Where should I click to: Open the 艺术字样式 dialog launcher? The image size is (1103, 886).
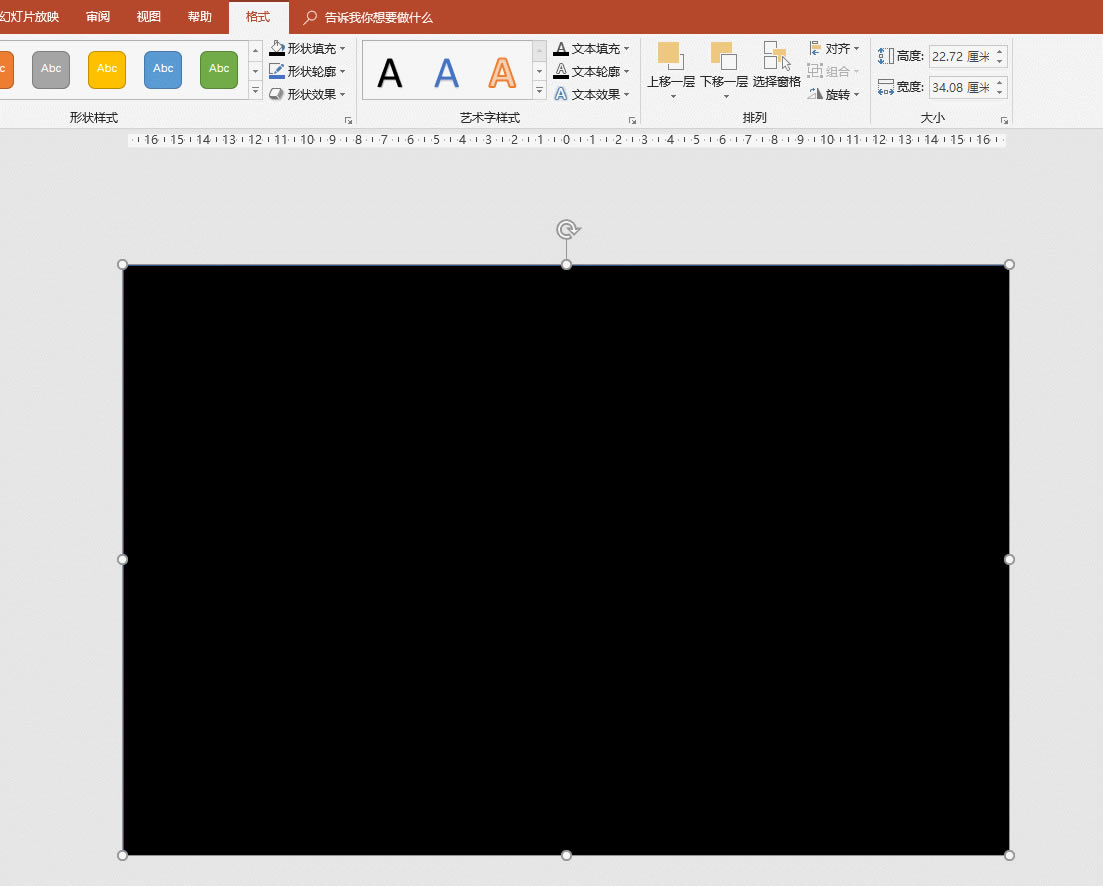pos(632,121)
